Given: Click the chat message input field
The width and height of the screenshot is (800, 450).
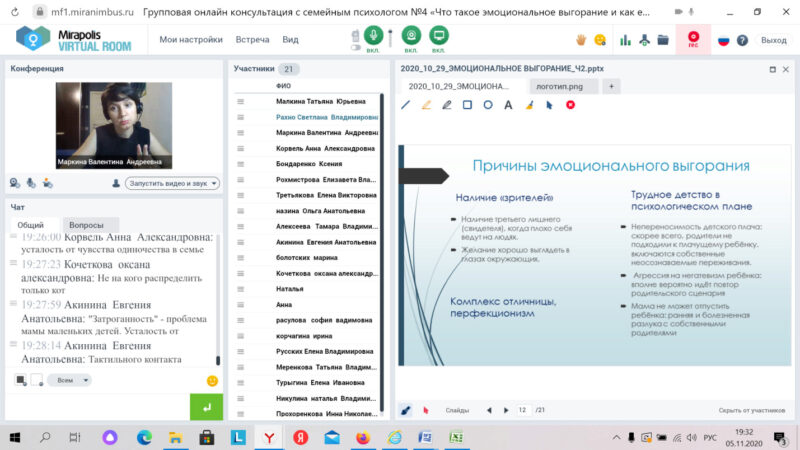Looking at the screenshot, I should (x=97, y=407).
